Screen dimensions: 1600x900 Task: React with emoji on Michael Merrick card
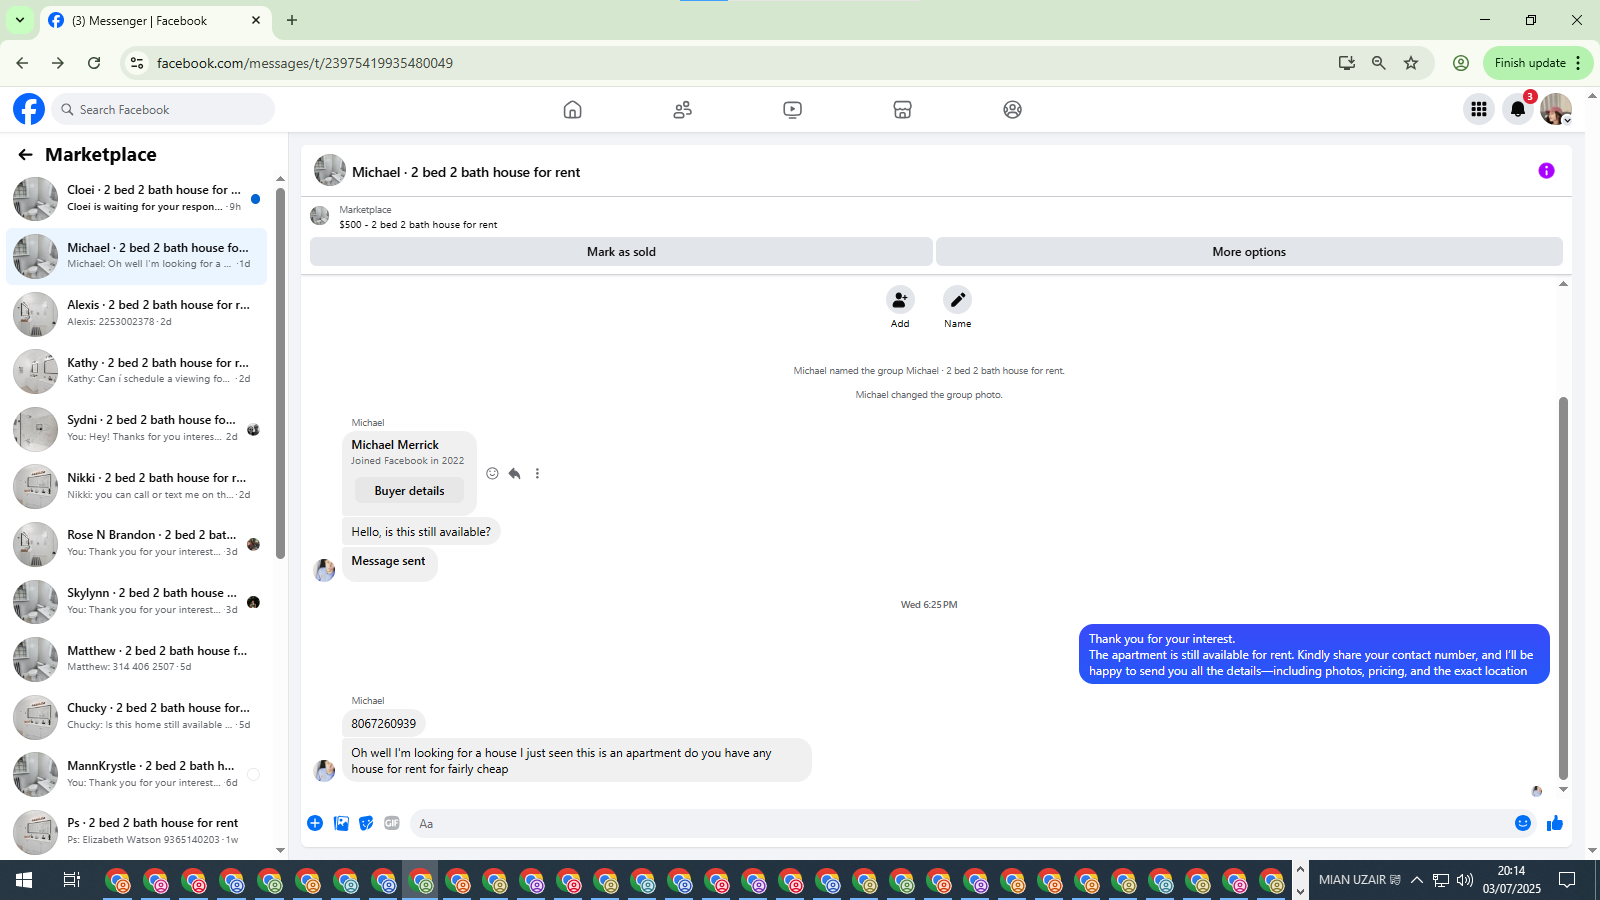click(492, 474)
